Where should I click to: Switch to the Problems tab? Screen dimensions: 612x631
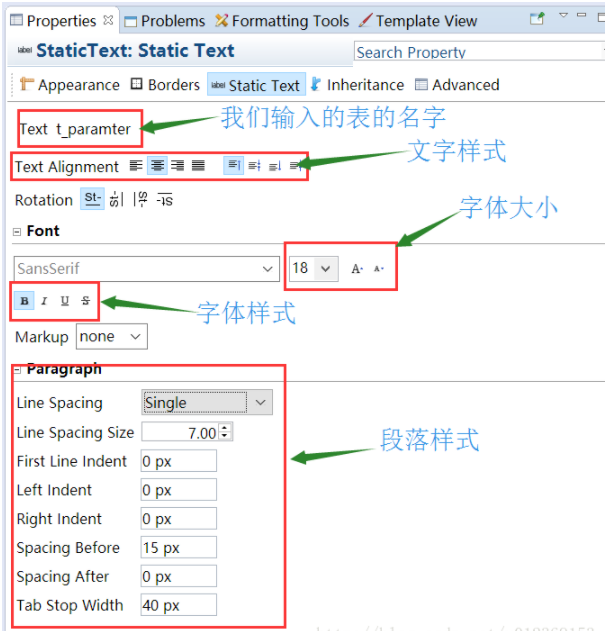point(165,21)
